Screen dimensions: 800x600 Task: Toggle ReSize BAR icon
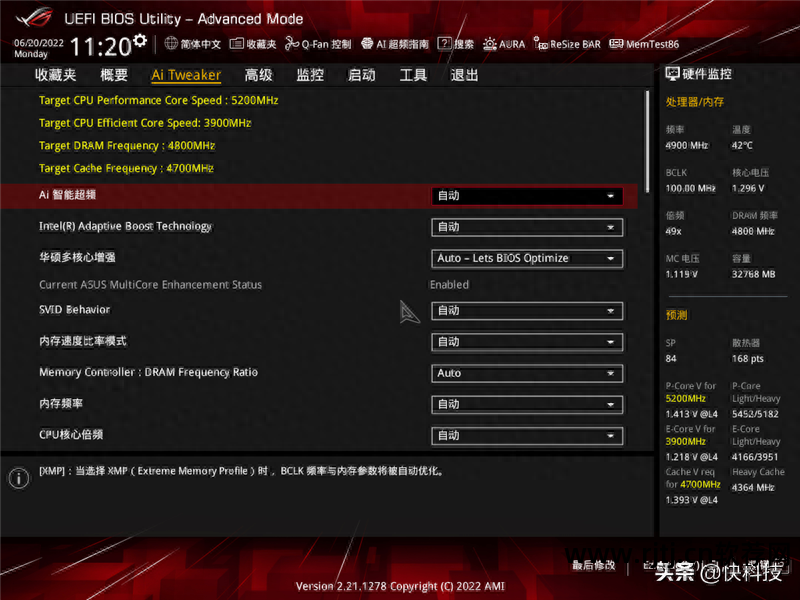[x=540, y=44]
